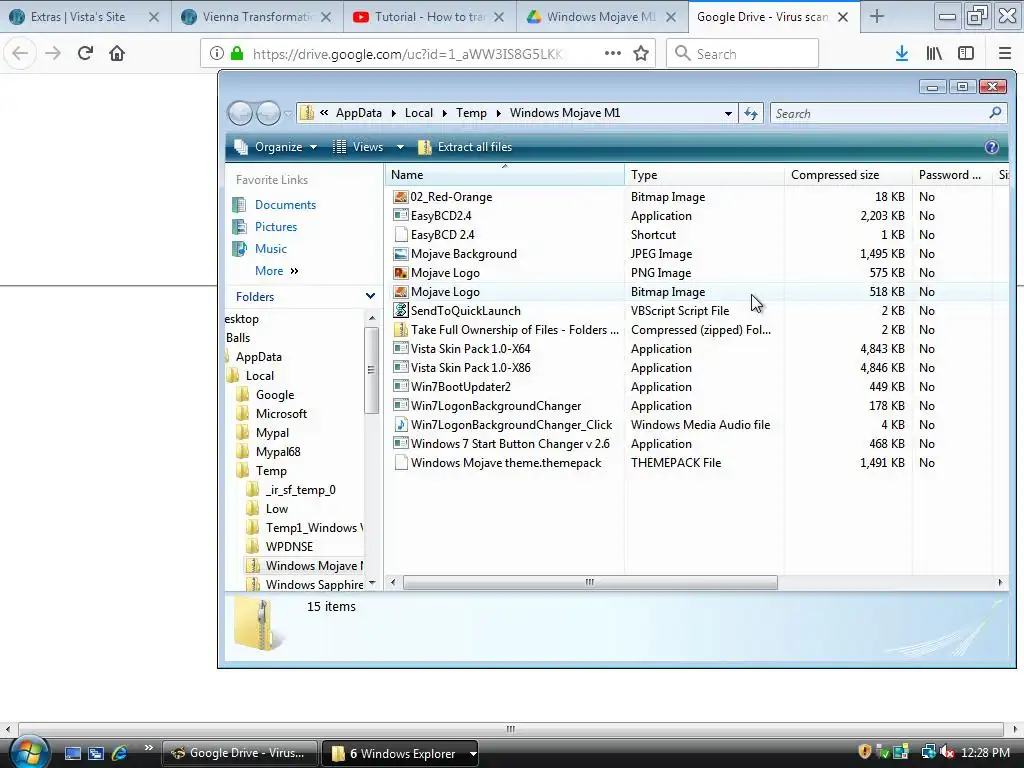Click the Explorer help icon

(991, 147)
